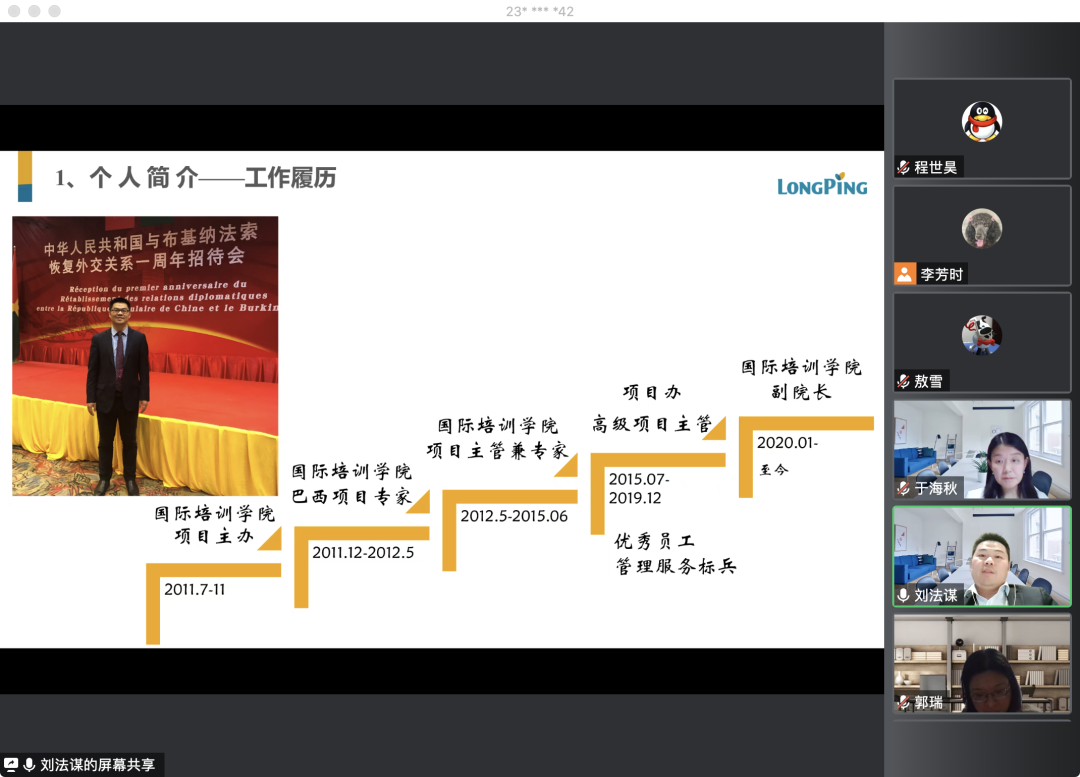Click the green zoom window button
The width and height of the screenshot is (1080, 777).
click(55, 11)
